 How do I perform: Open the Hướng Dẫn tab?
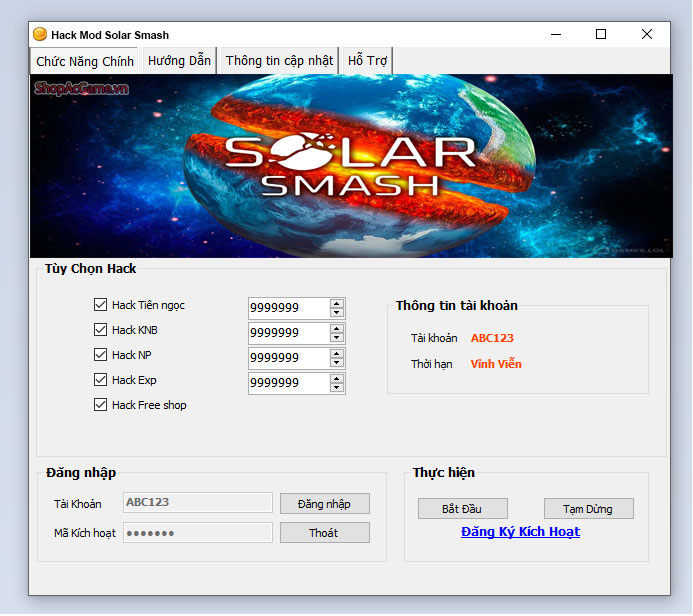179,61
